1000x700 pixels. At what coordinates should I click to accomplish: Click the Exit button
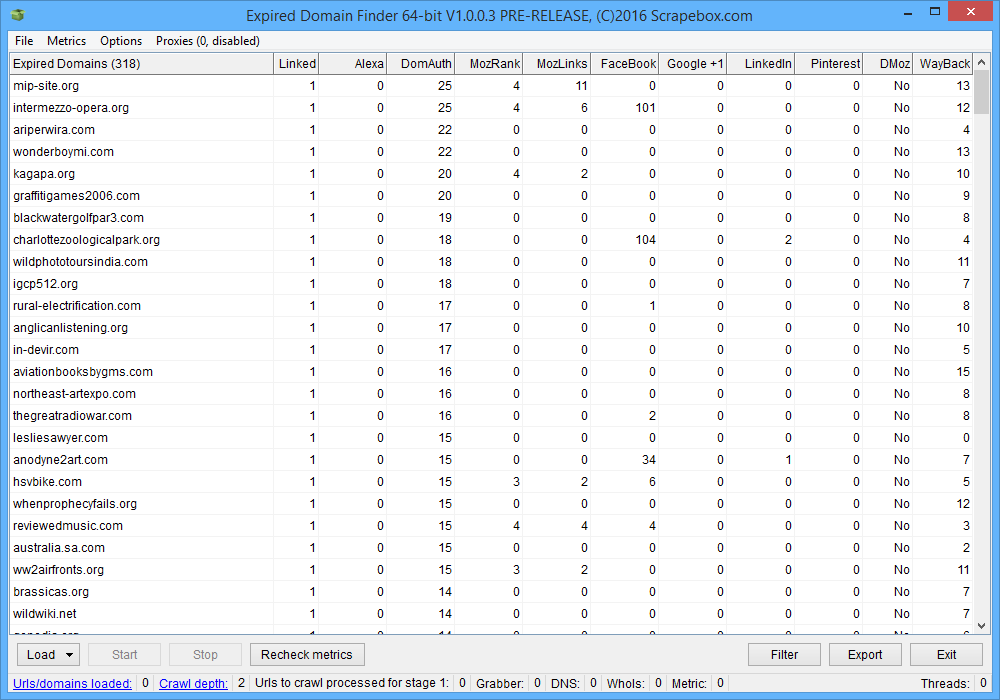tap(946, 655)
